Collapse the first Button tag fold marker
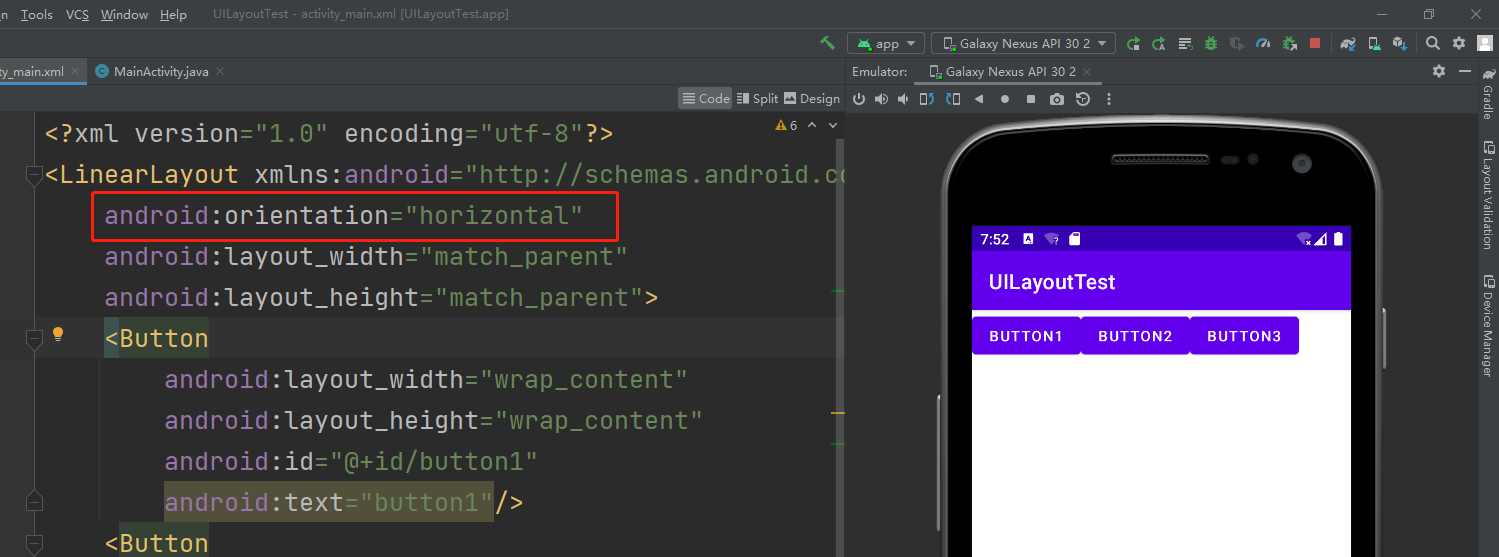 (x=34, y=339)
